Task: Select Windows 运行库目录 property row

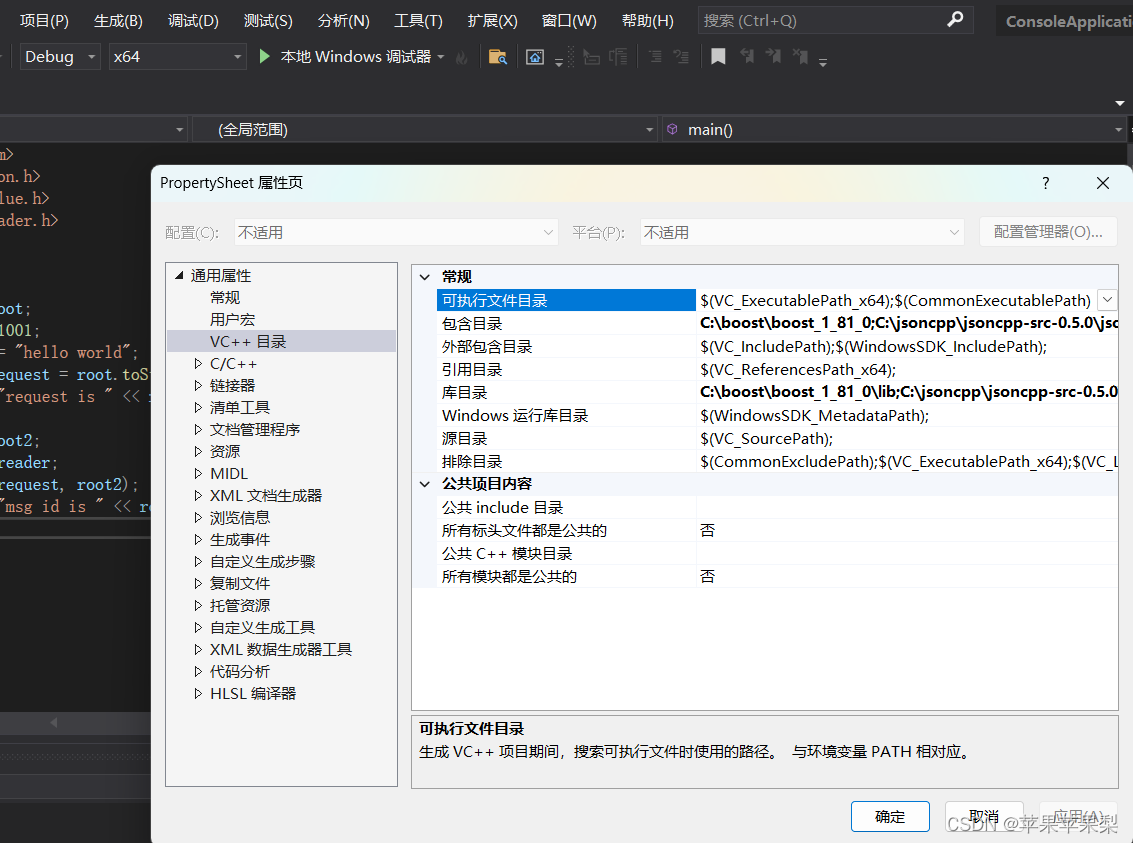Action: click(x=777, y=415)
